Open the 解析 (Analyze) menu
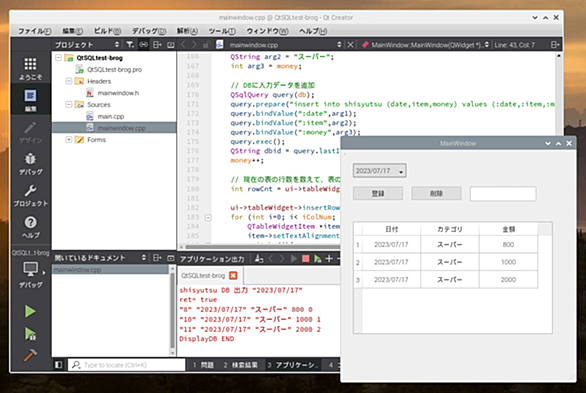The height and width of the screenshot is (393, 586). click(187, 31)
